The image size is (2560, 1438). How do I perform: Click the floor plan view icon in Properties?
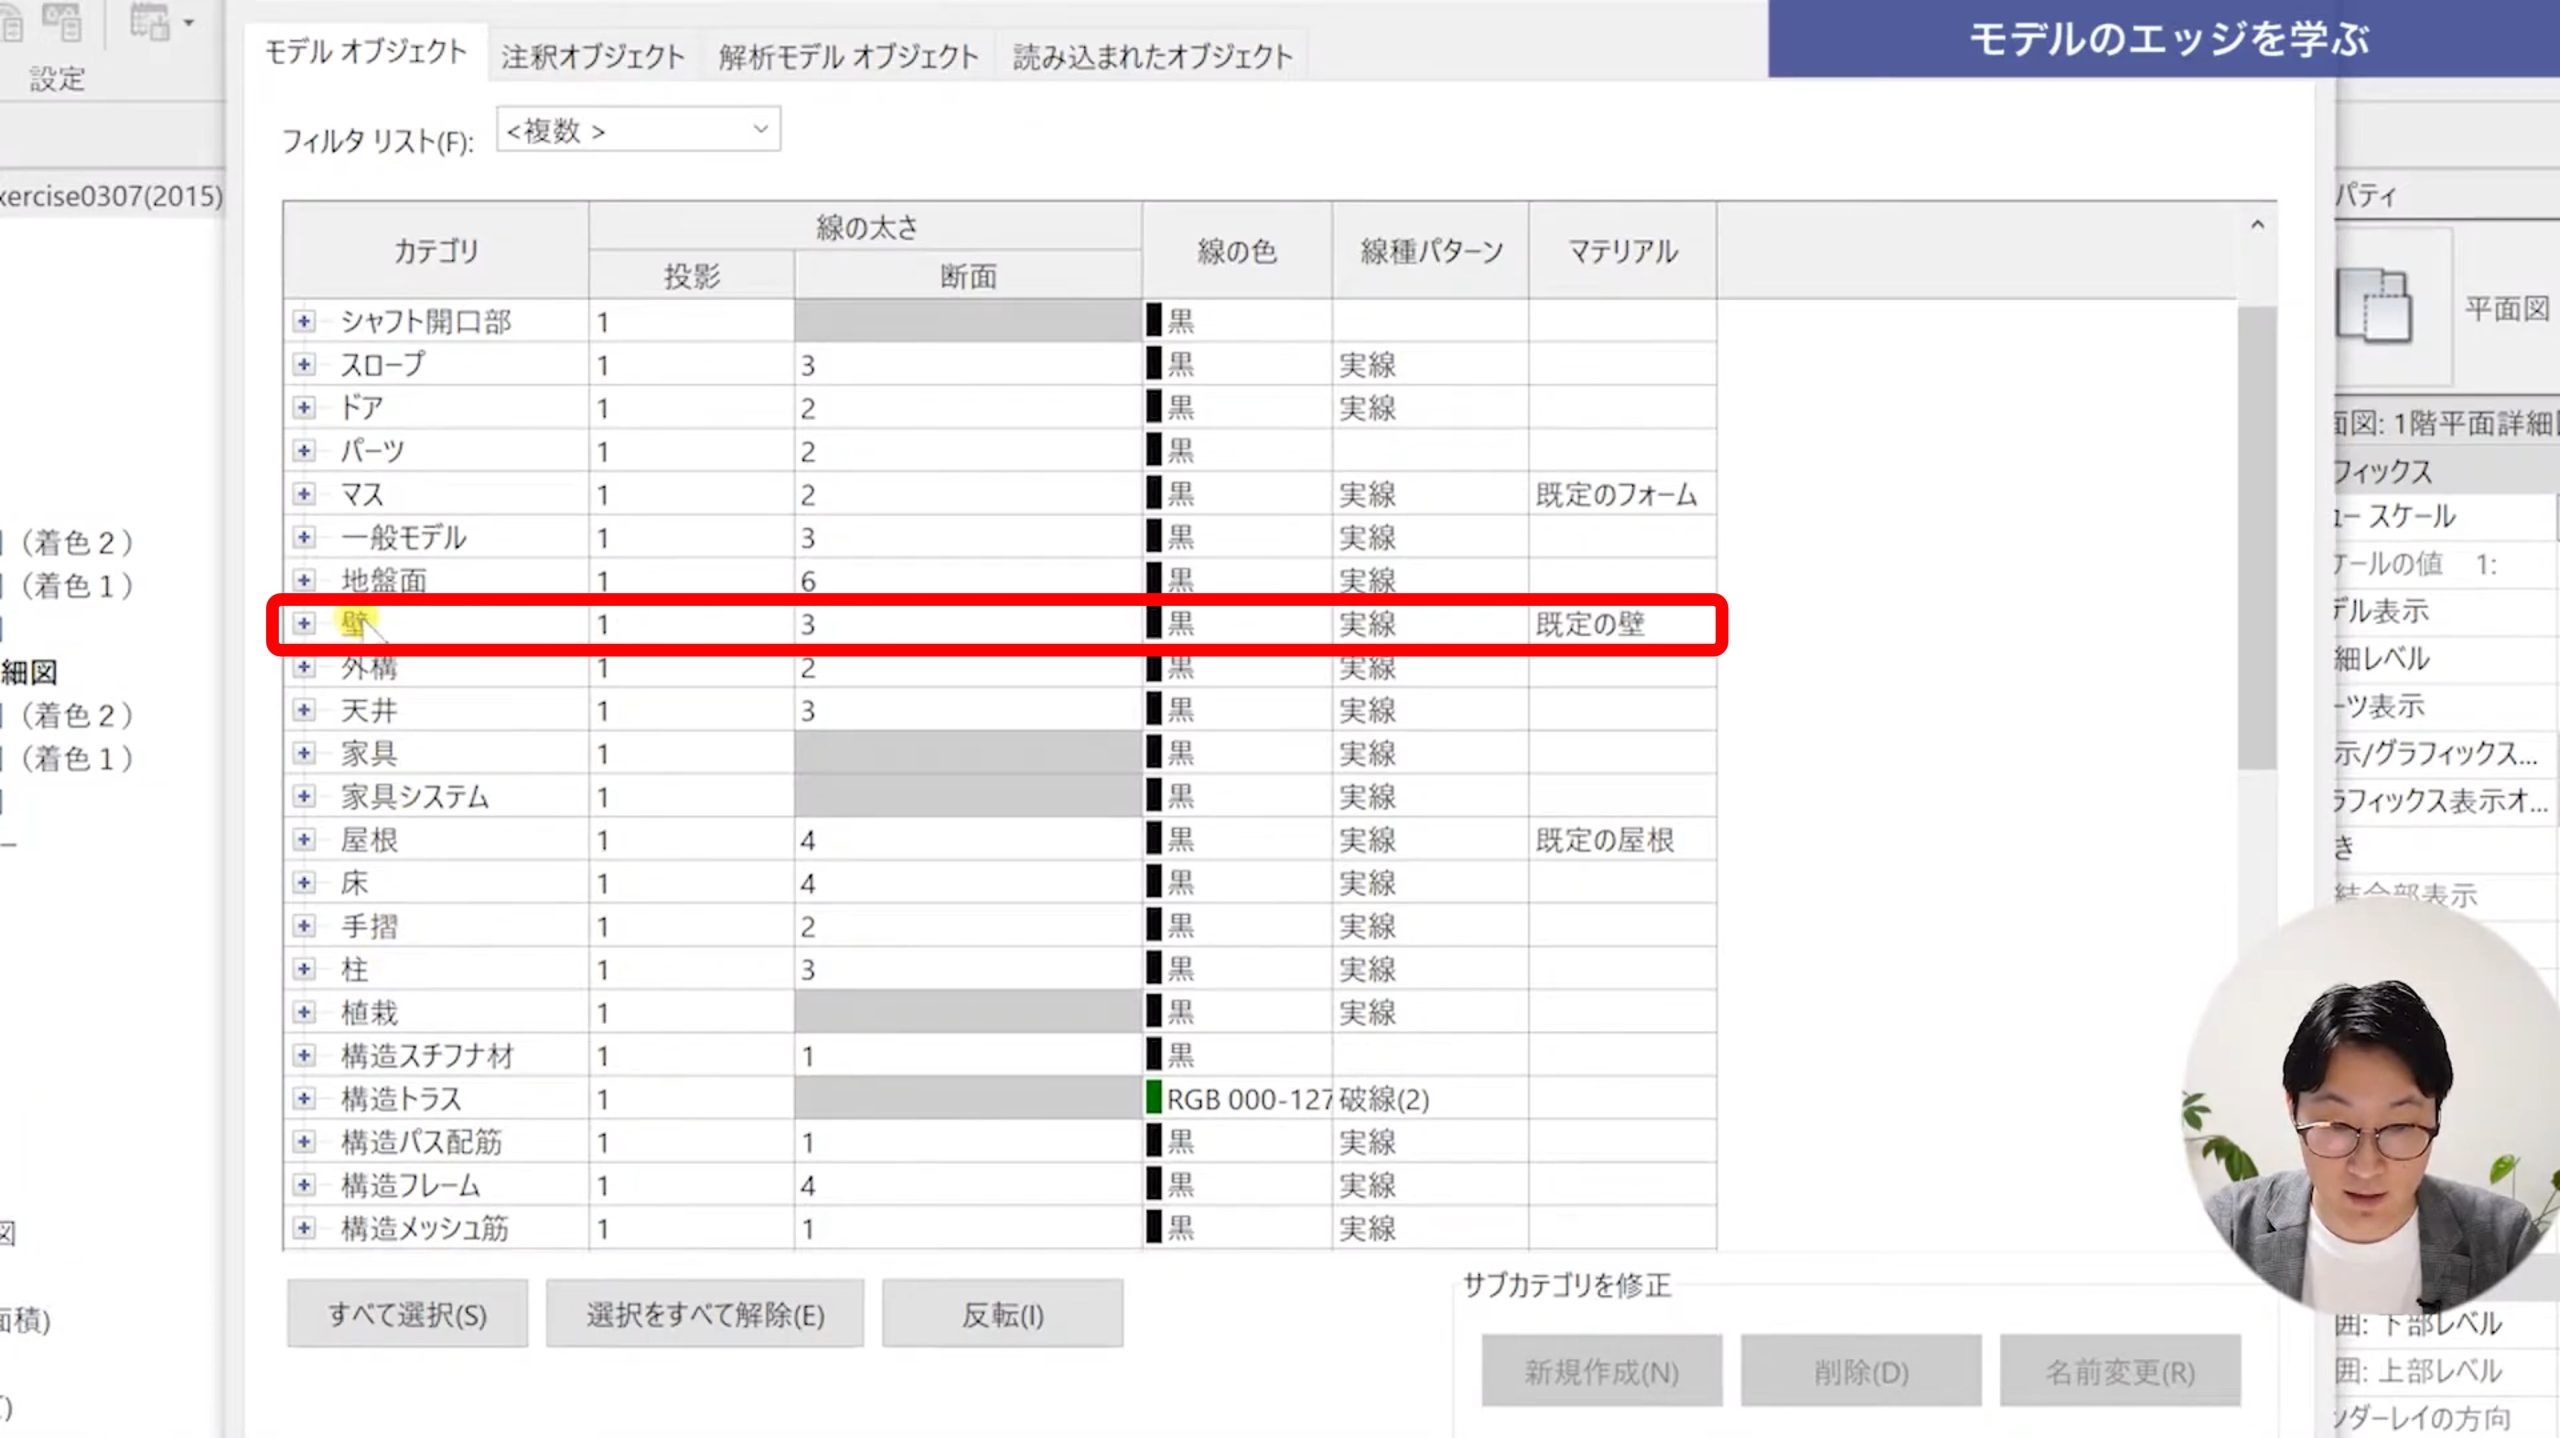(x=2374, y=306)
